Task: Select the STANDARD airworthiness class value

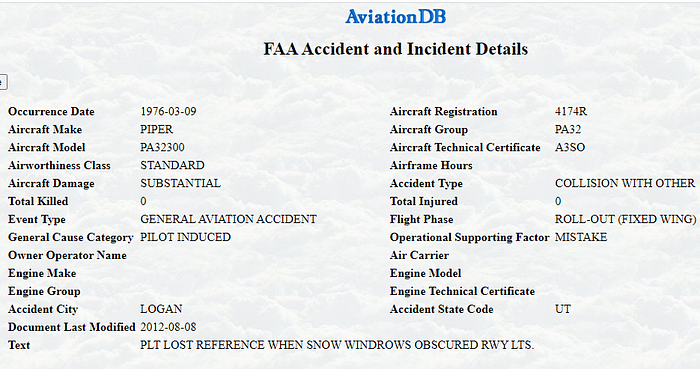Action: coord(172,165)
